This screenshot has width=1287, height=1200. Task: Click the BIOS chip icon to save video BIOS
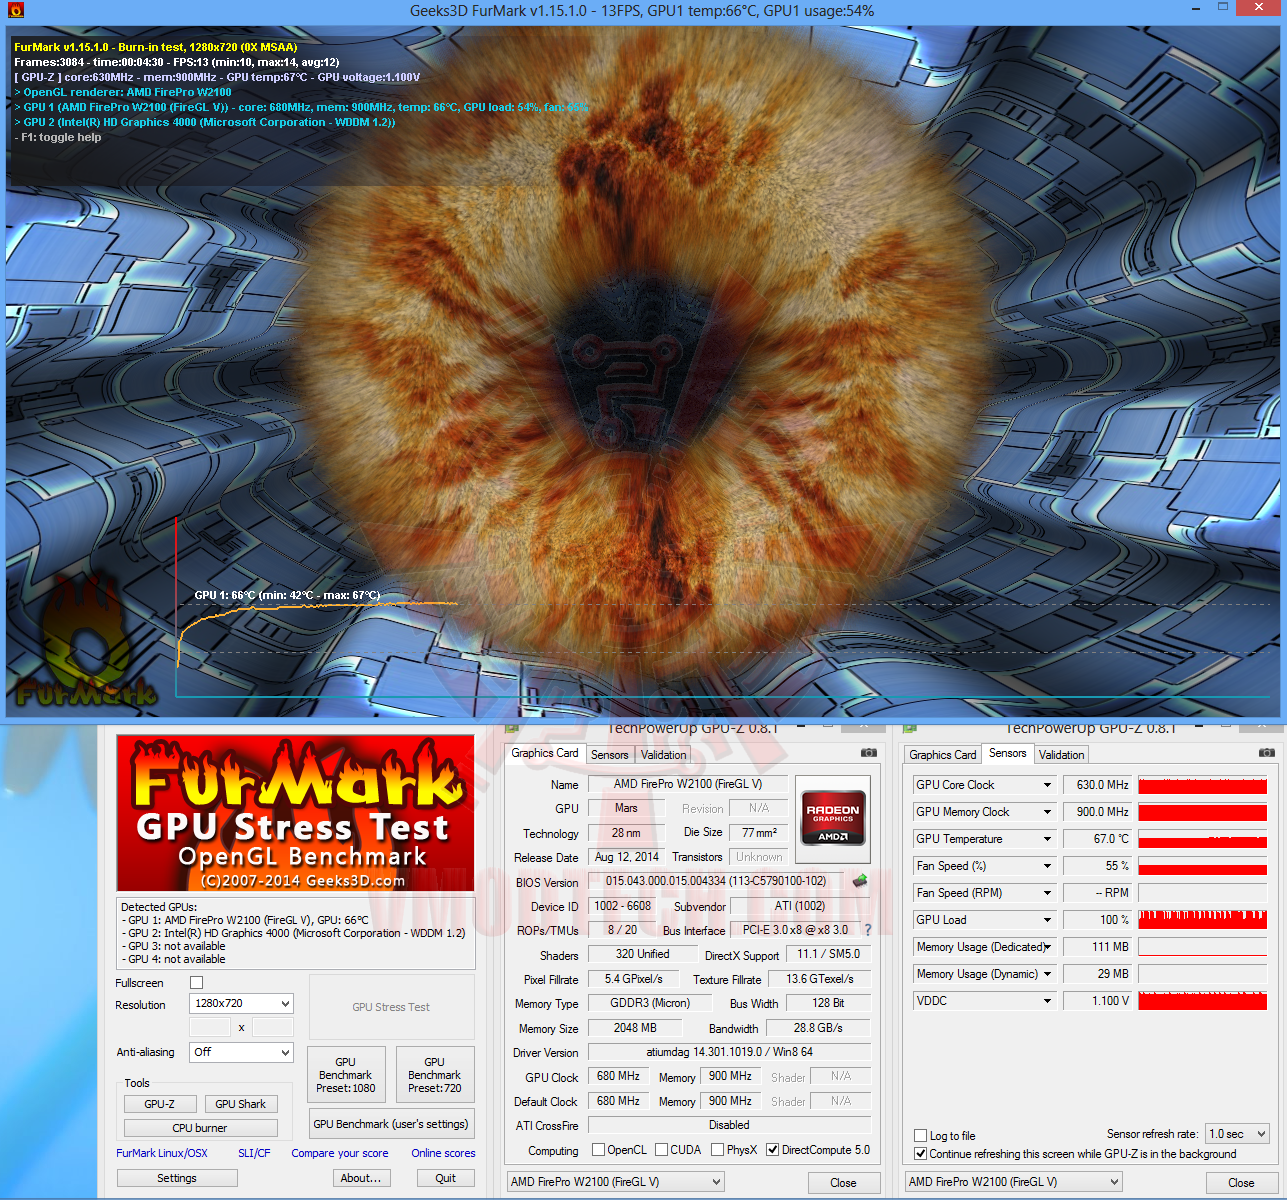[x=858, y=882]
